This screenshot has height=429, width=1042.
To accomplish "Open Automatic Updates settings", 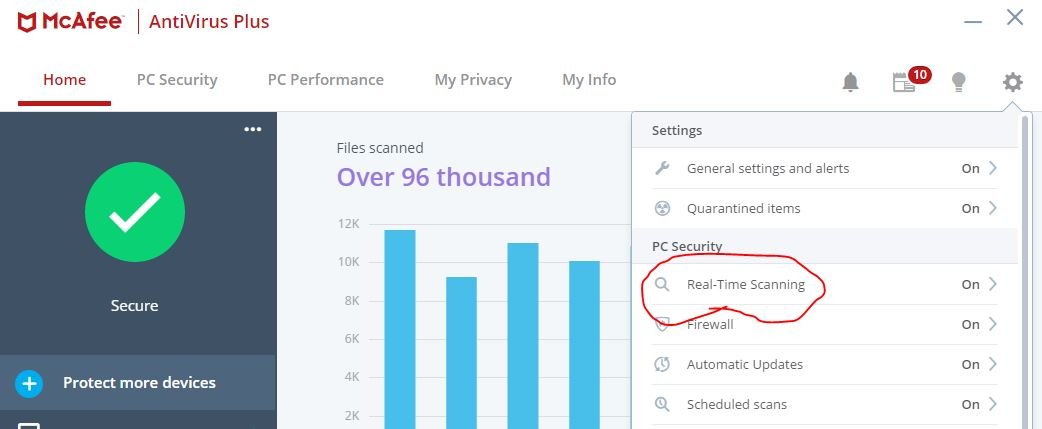I will point(825,364).
